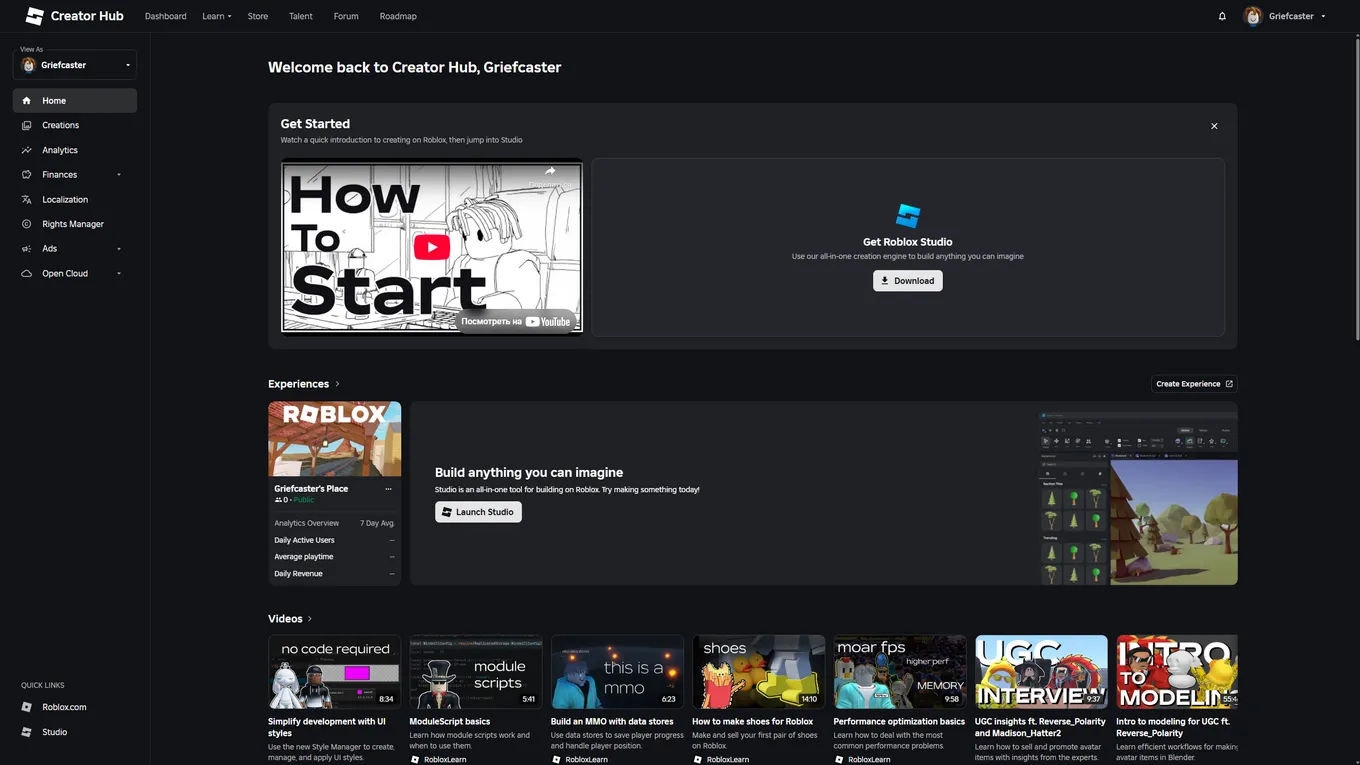This screenshot has width=1360, height=765.
Task: Open the Griefcaster's Place thumbnail
Action: pyautogui.click(x=335, y=439)
